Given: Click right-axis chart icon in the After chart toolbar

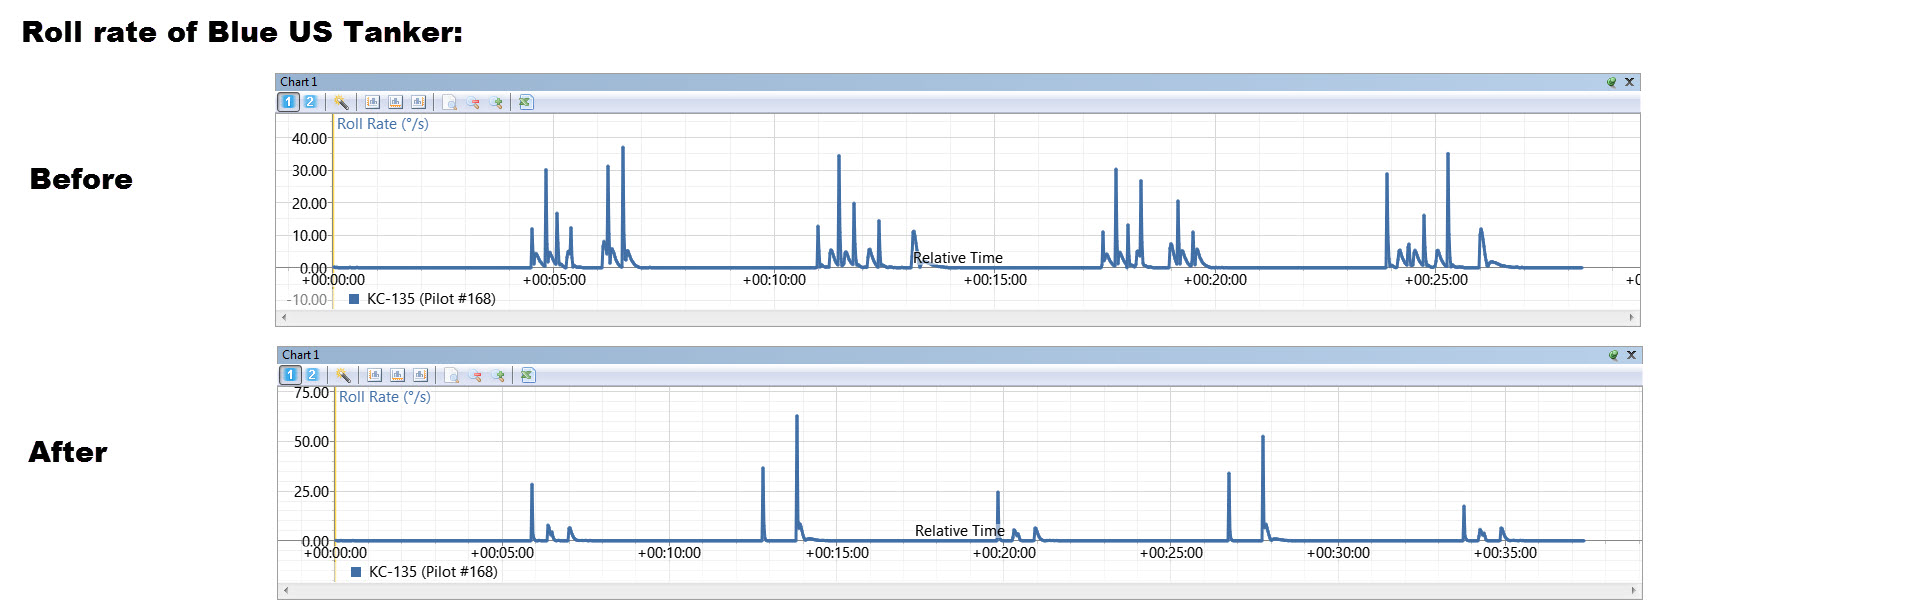Looking at the screenshot, I should pyautogui.click(x=420, y=375).
